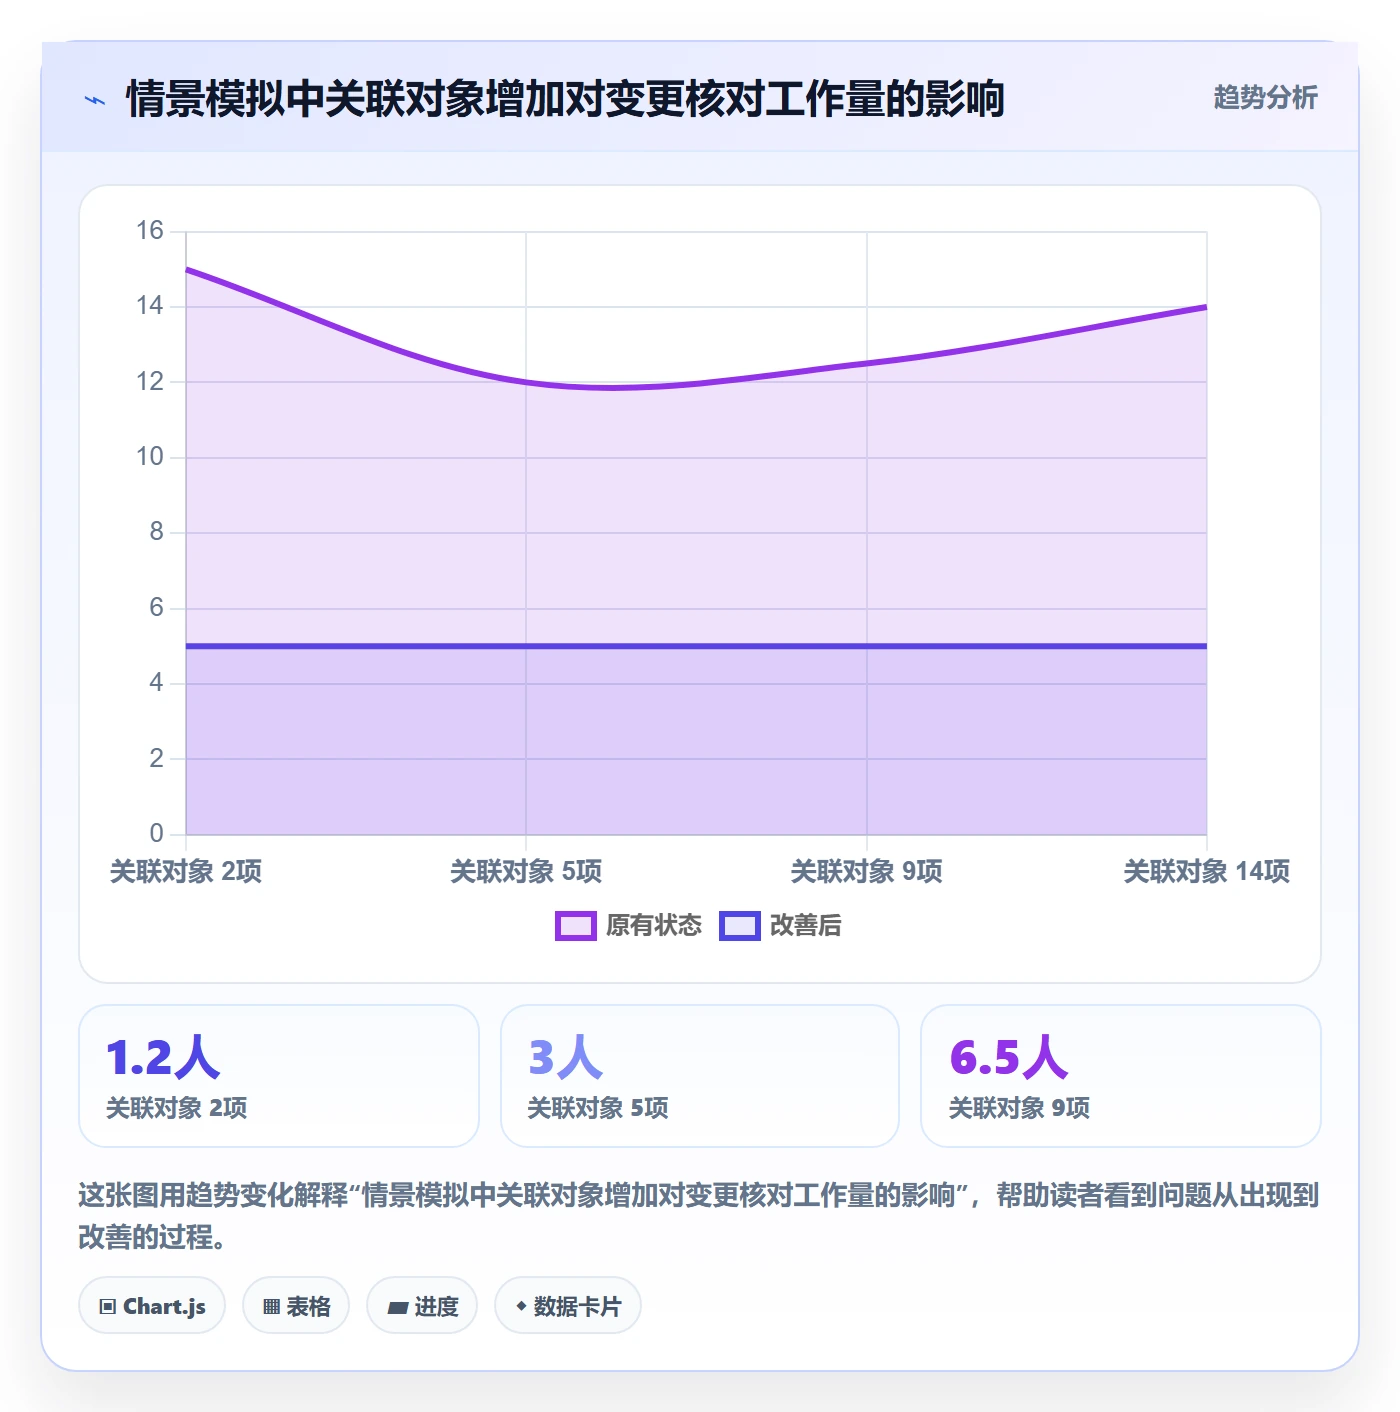Click the 3人 value in the middle card
Image resolution: width=1400 pixels, height=1412 pixels.
566,1058
